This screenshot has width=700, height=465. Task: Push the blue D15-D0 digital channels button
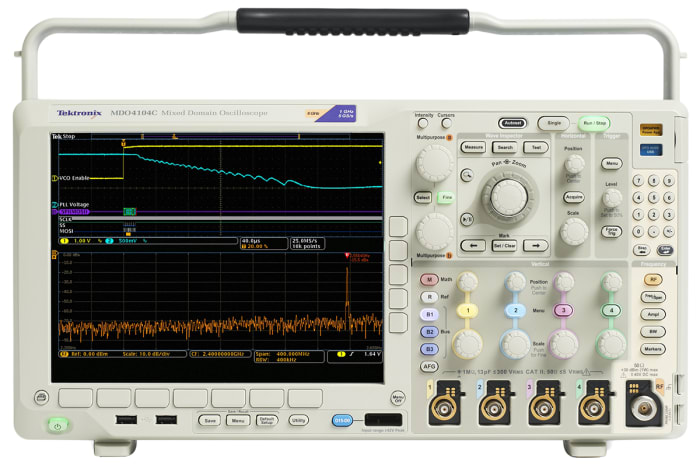[x=342, y=420]
